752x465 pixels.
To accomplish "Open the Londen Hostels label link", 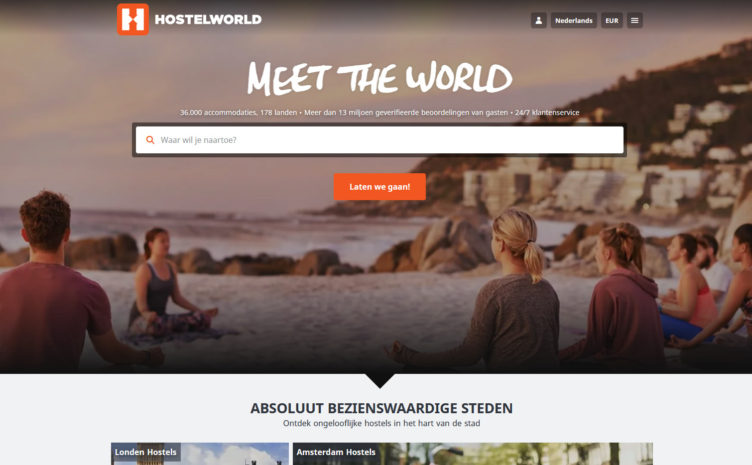I will click(146, 452).
